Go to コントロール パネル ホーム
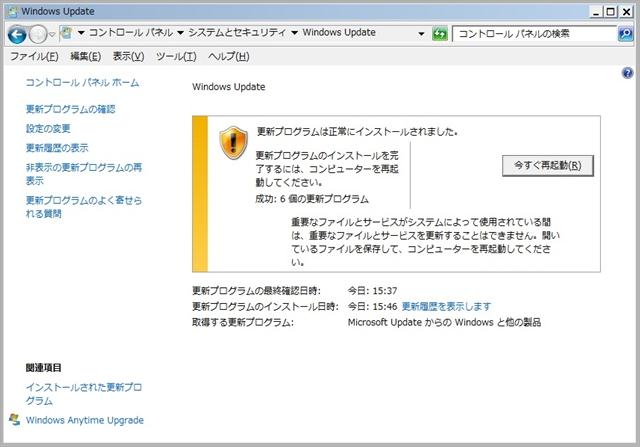This screenshot has width=640, height=447. (82, 82)
